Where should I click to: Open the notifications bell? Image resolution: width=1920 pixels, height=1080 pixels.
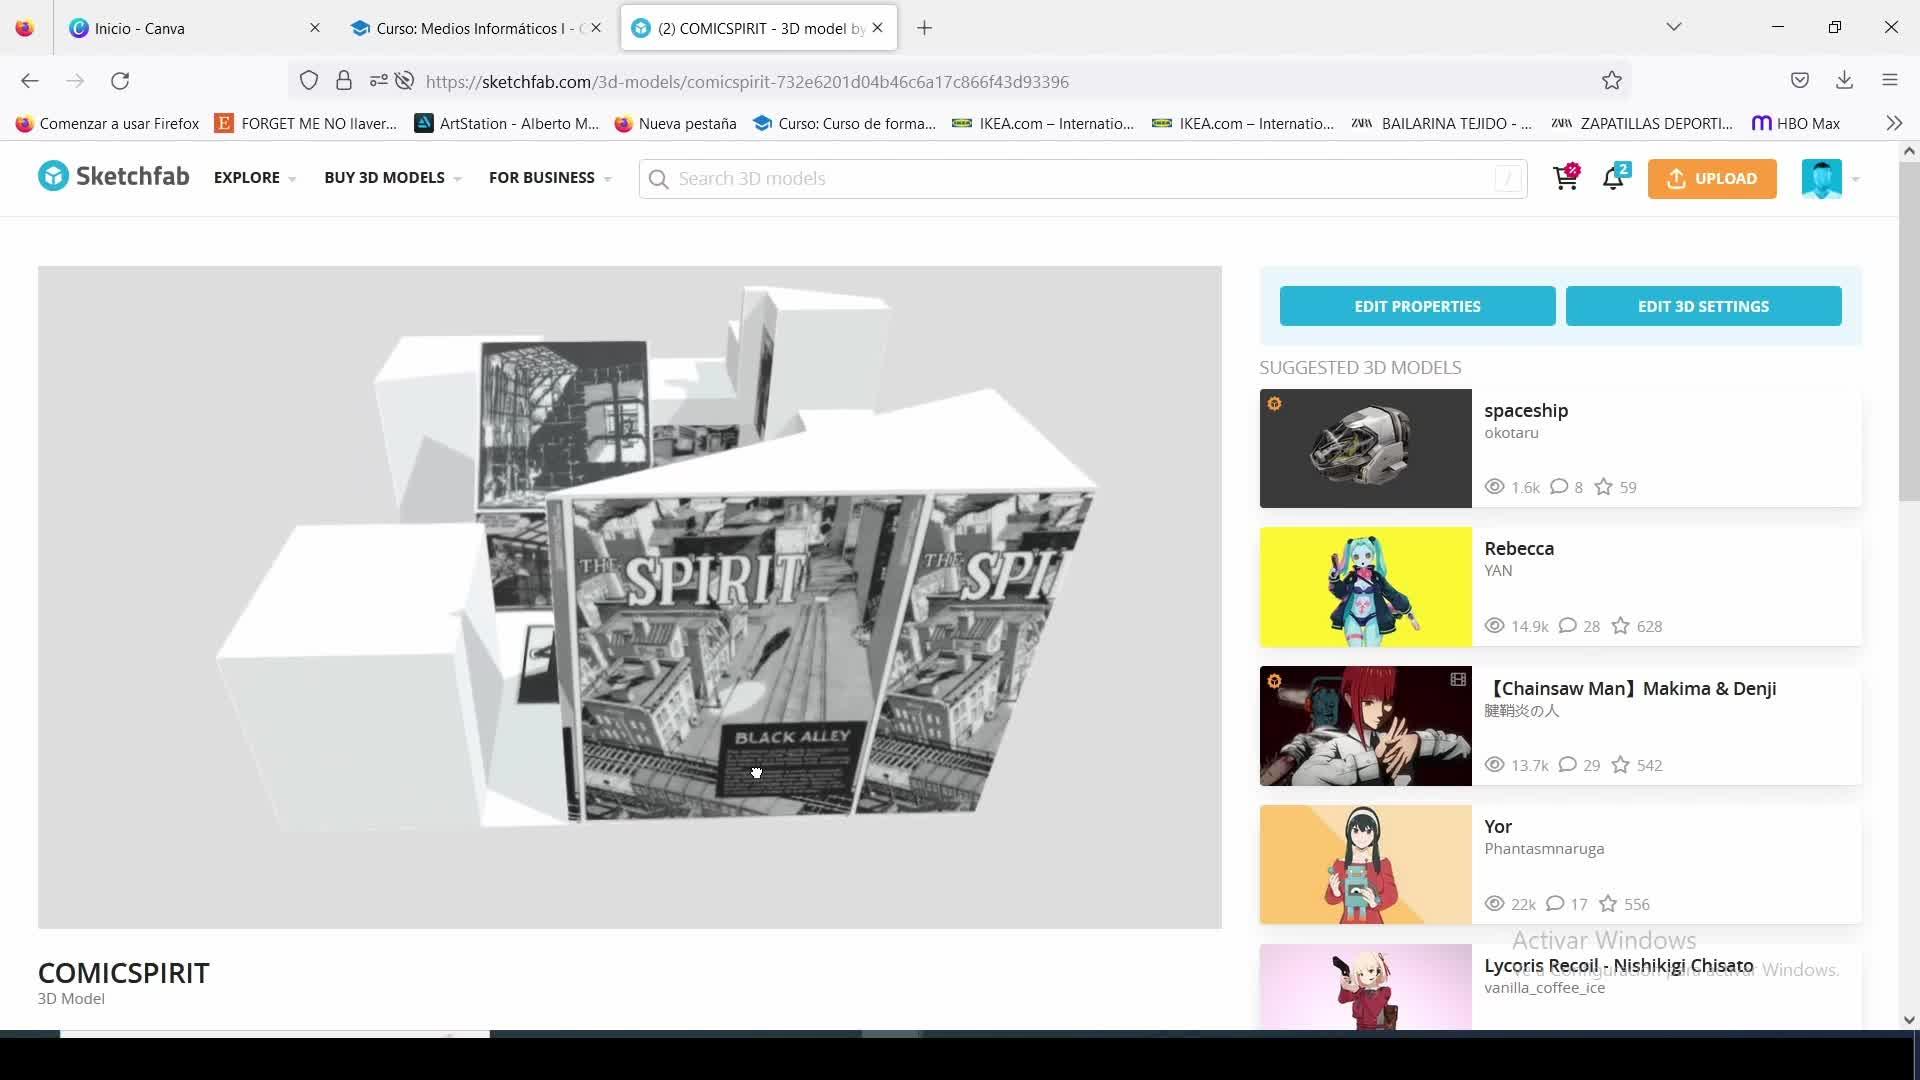click(1613, 179)
